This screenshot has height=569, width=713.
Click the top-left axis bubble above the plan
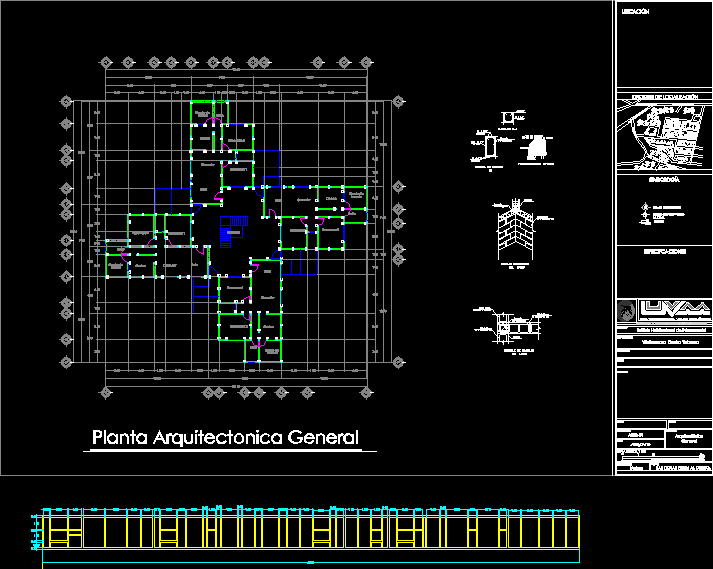tap(107, 61)
